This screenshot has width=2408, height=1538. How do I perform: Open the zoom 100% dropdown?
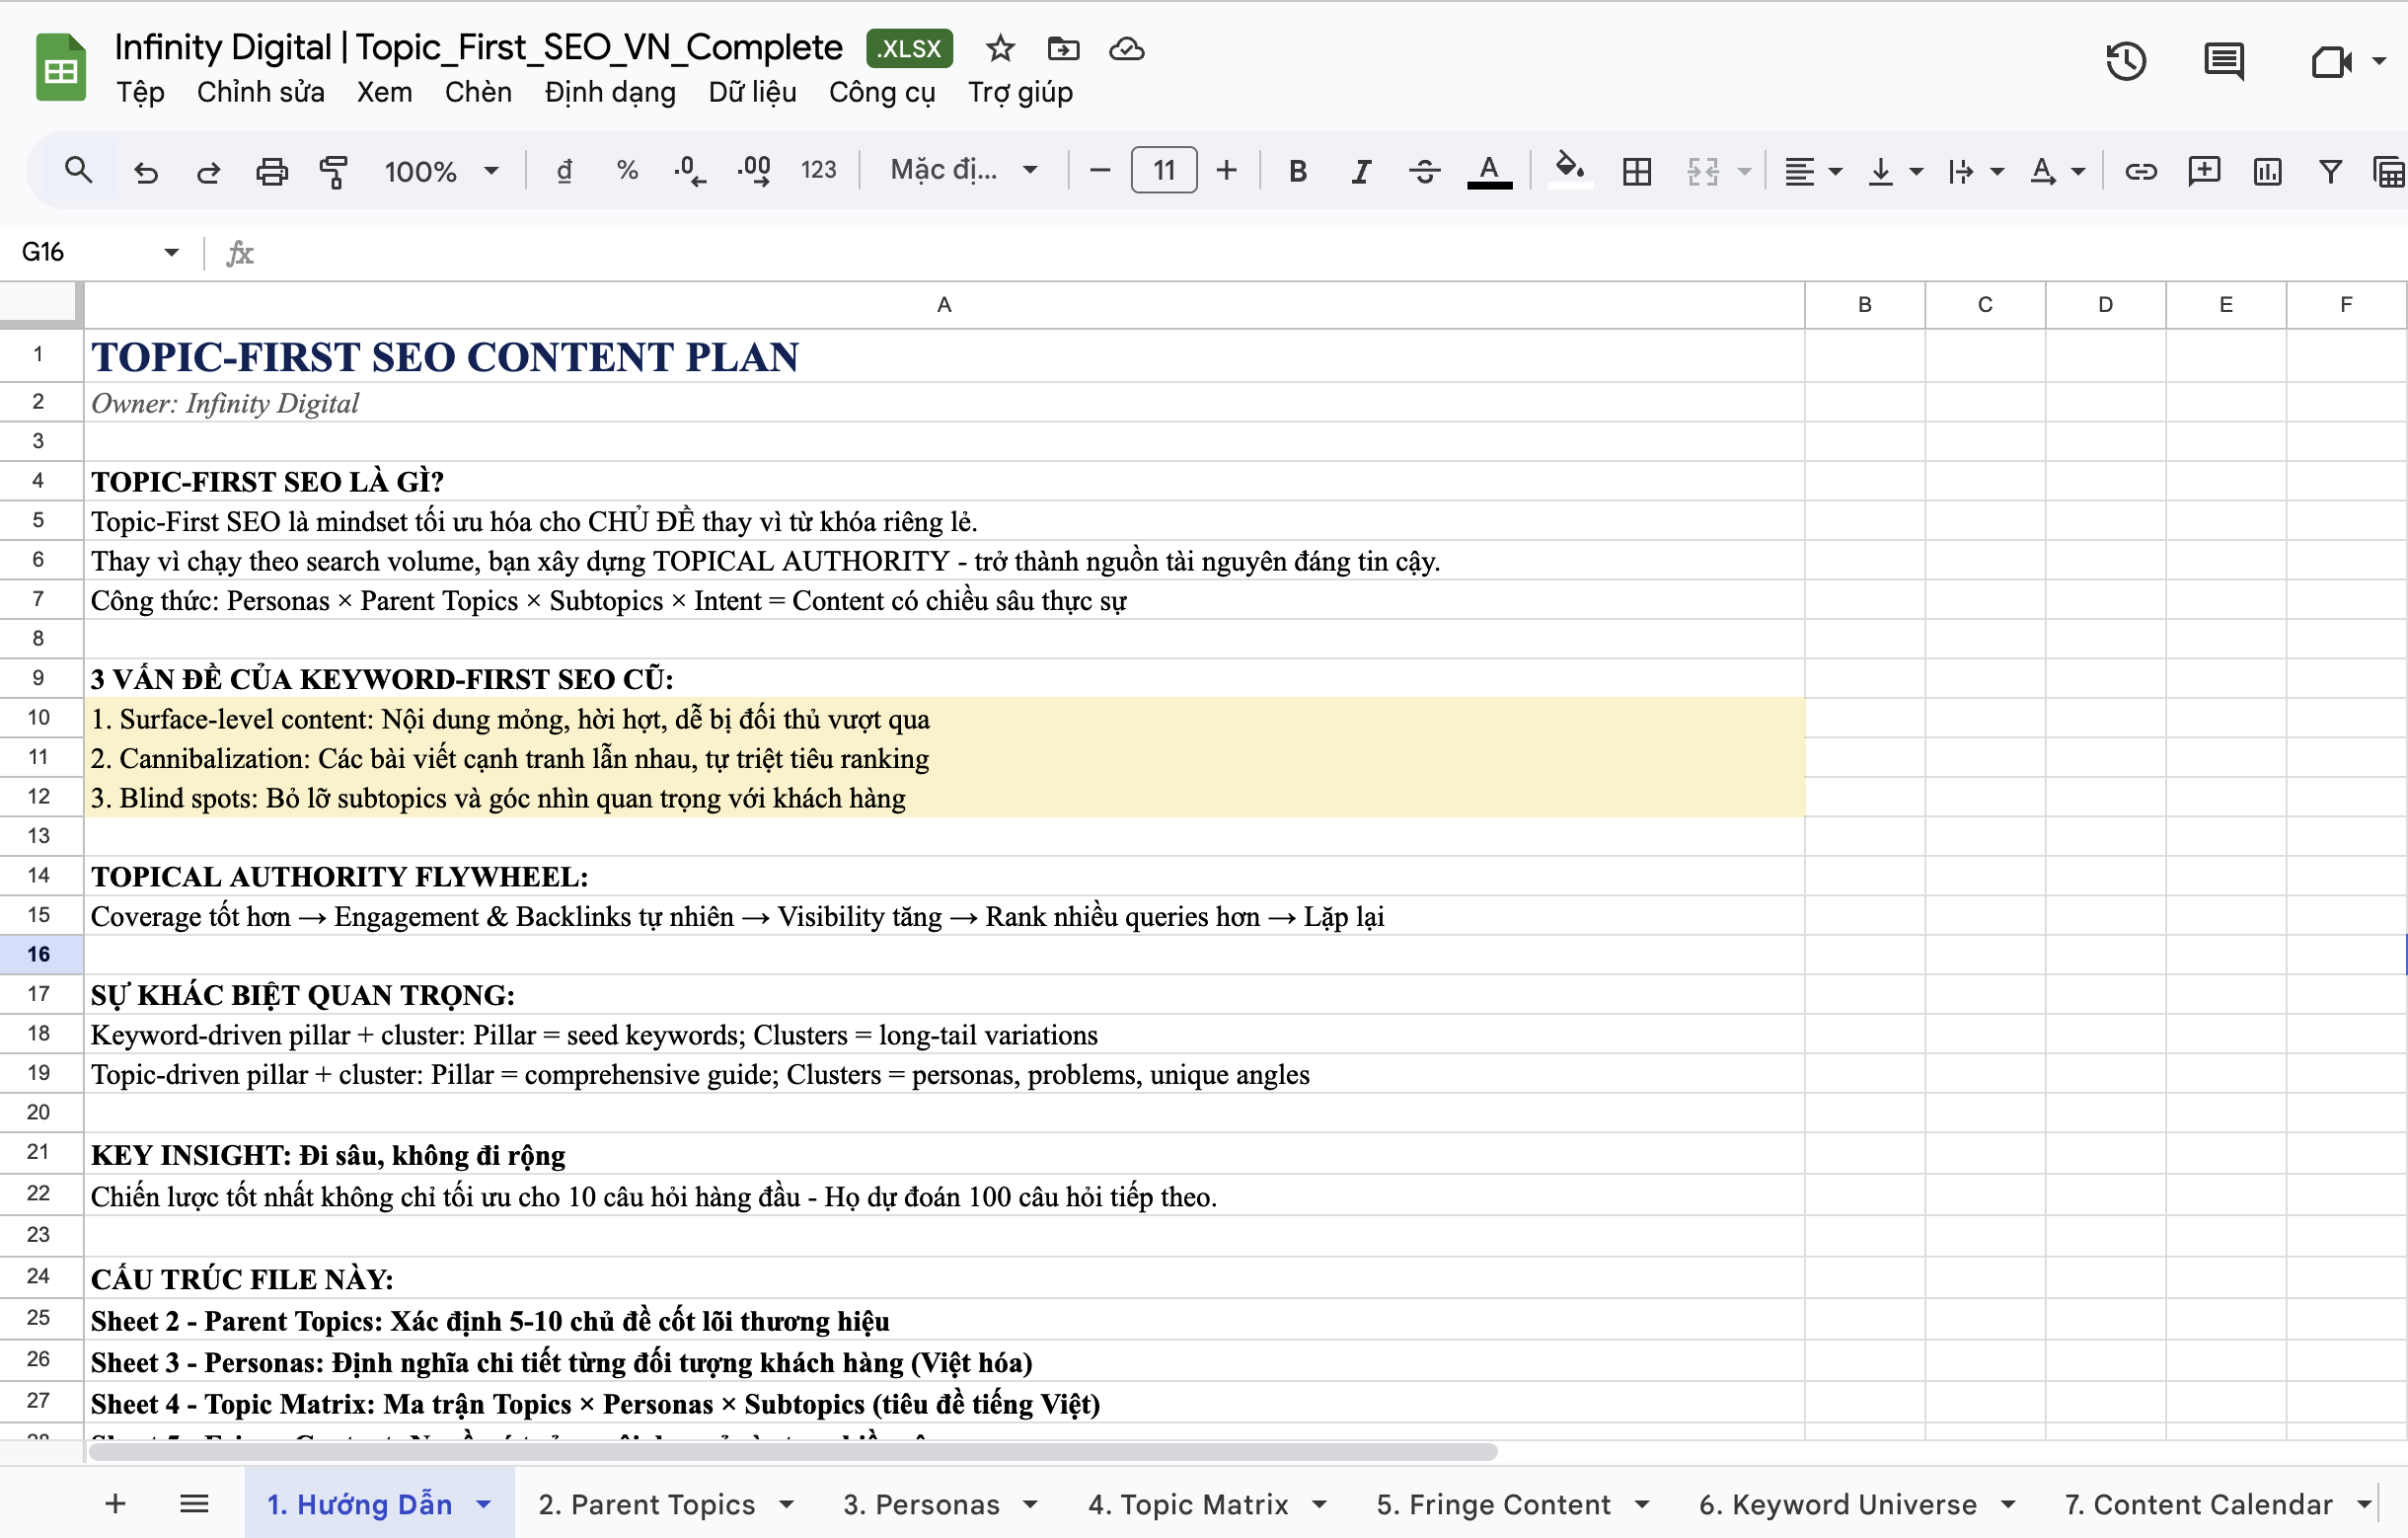point(441,172)
